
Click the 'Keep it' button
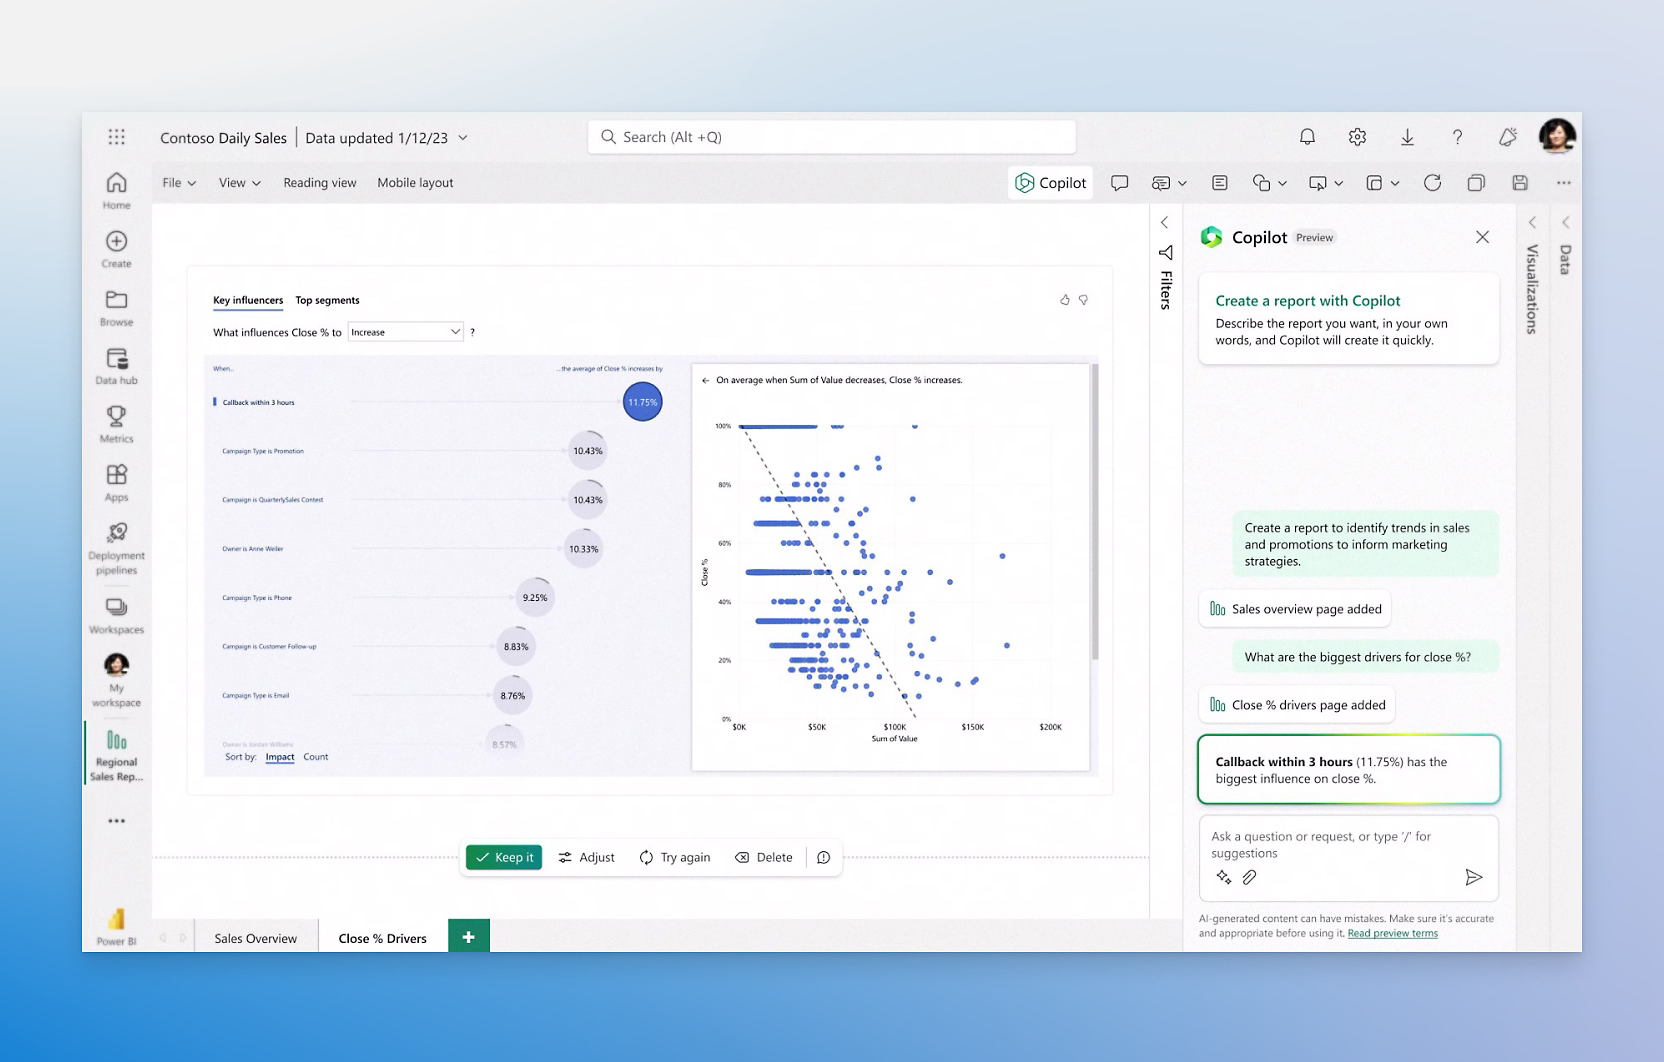click(503, 857)
